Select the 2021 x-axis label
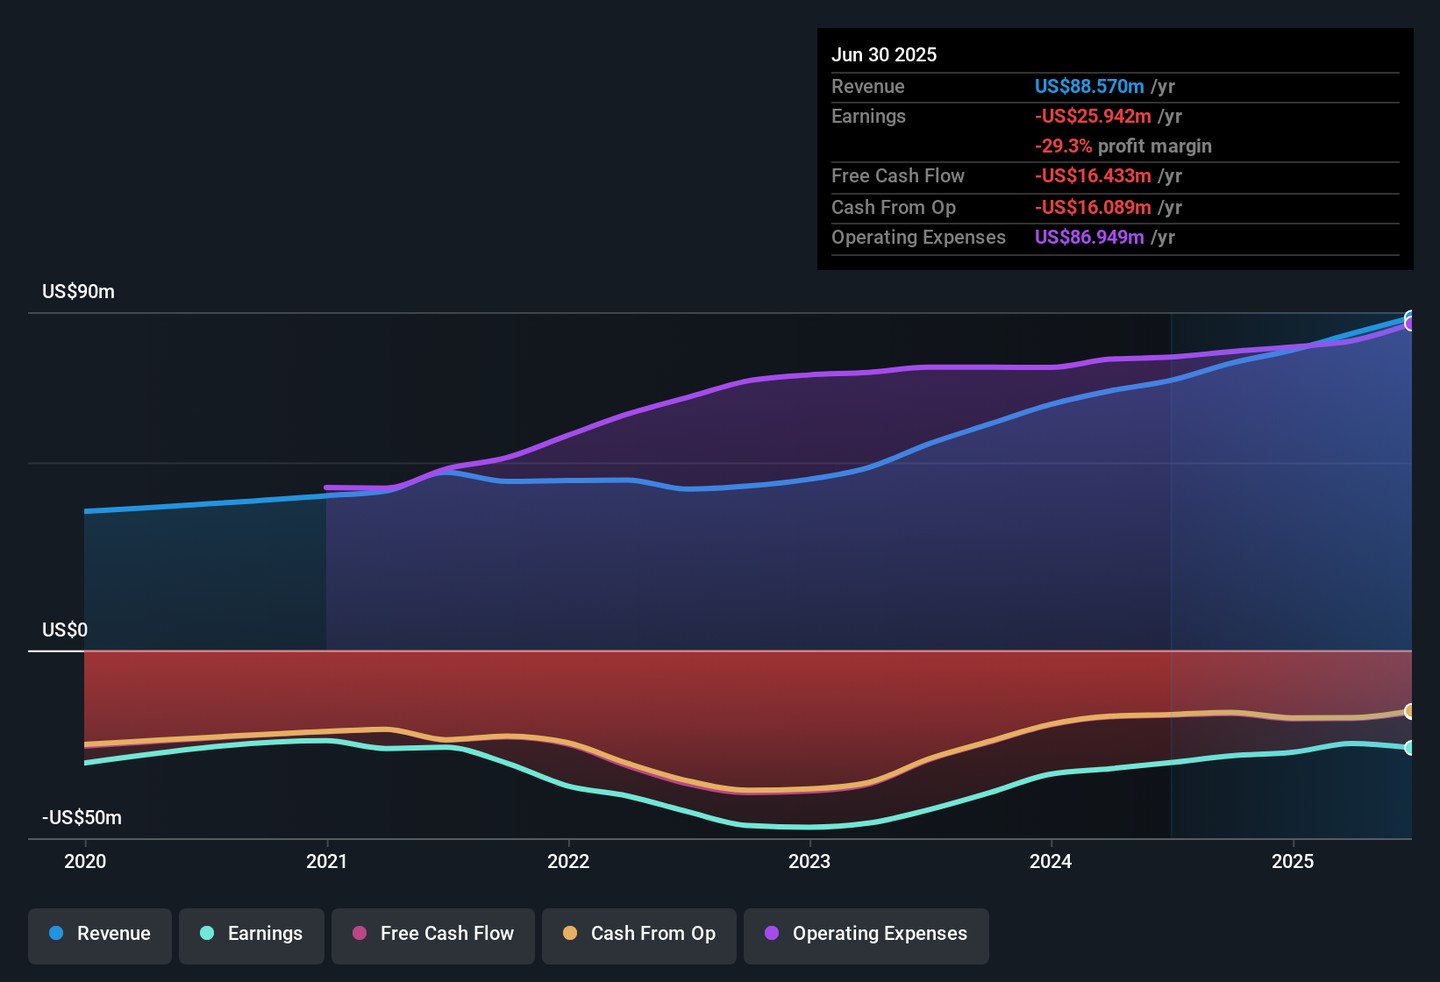1440x982 pixels. coord(327,861)
